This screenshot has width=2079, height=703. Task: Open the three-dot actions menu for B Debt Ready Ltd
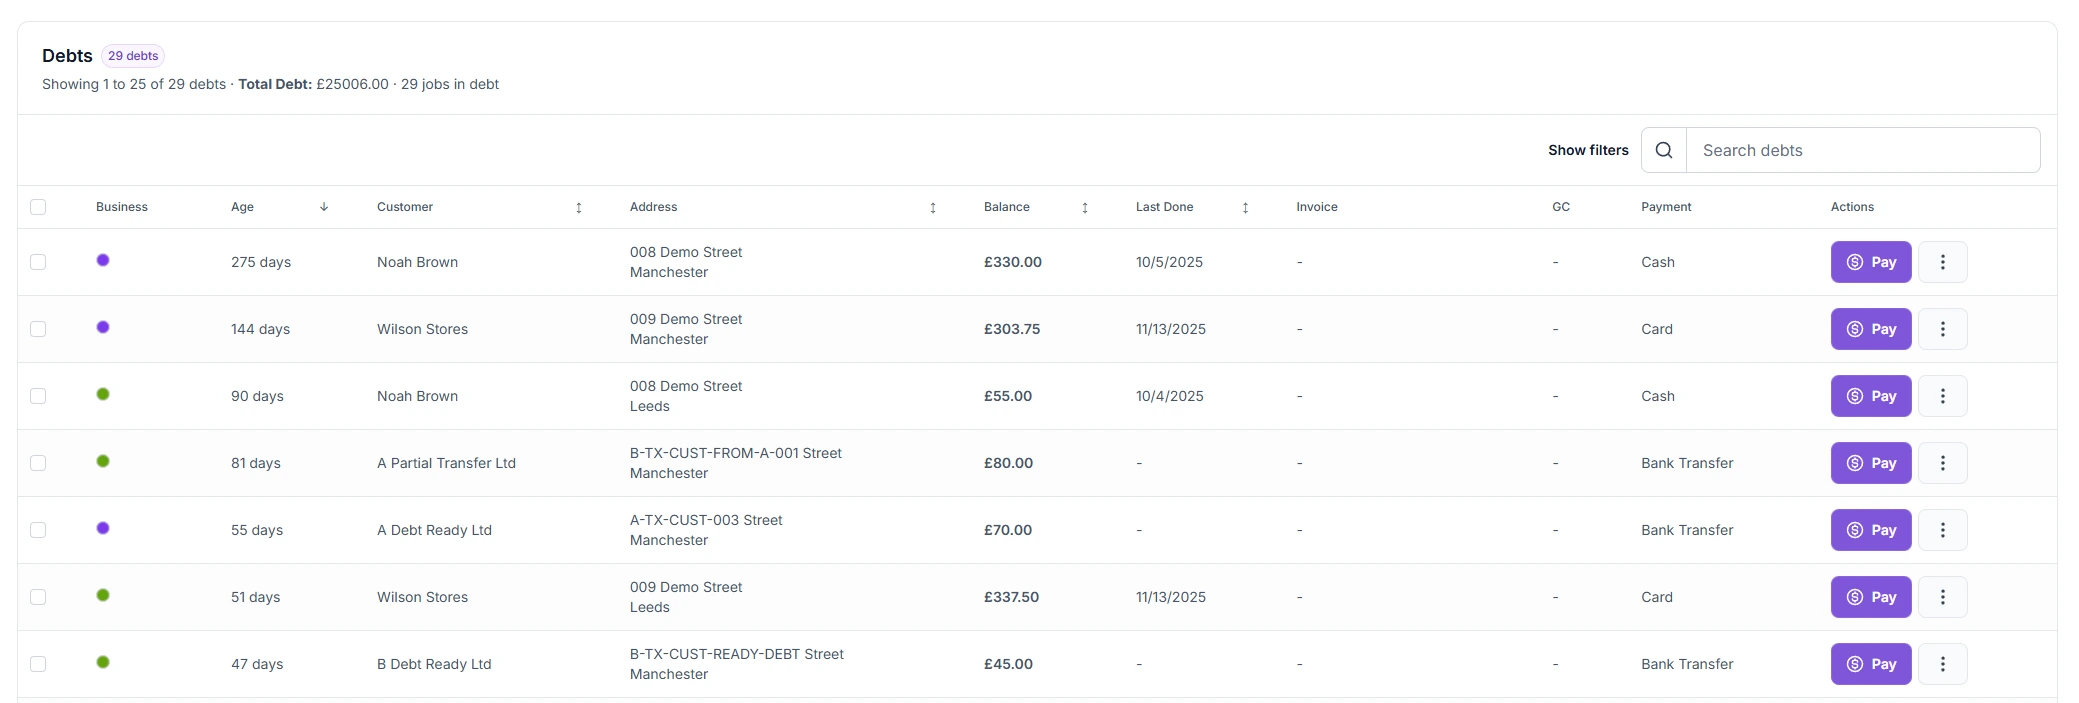pos(1943,663)
